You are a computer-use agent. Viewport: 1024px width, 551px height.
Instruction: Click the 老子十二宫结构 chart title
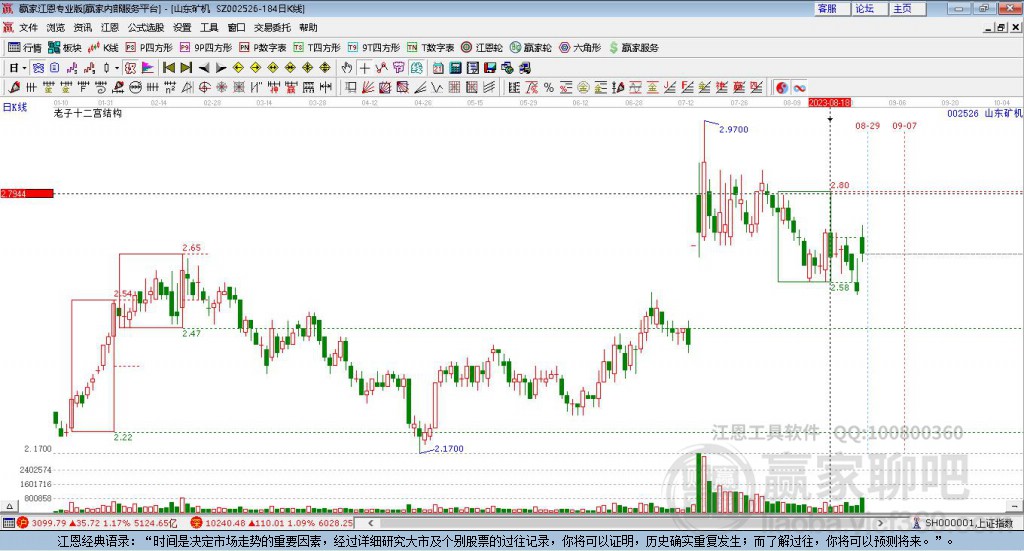coord(88,113)
